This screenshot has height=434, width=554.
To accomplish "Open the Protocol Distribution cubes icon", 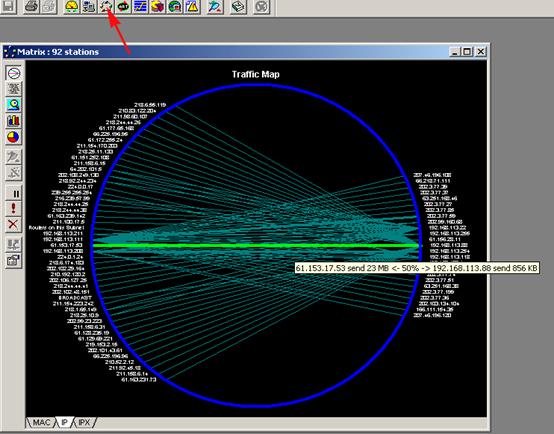I will tap(158, 6).
